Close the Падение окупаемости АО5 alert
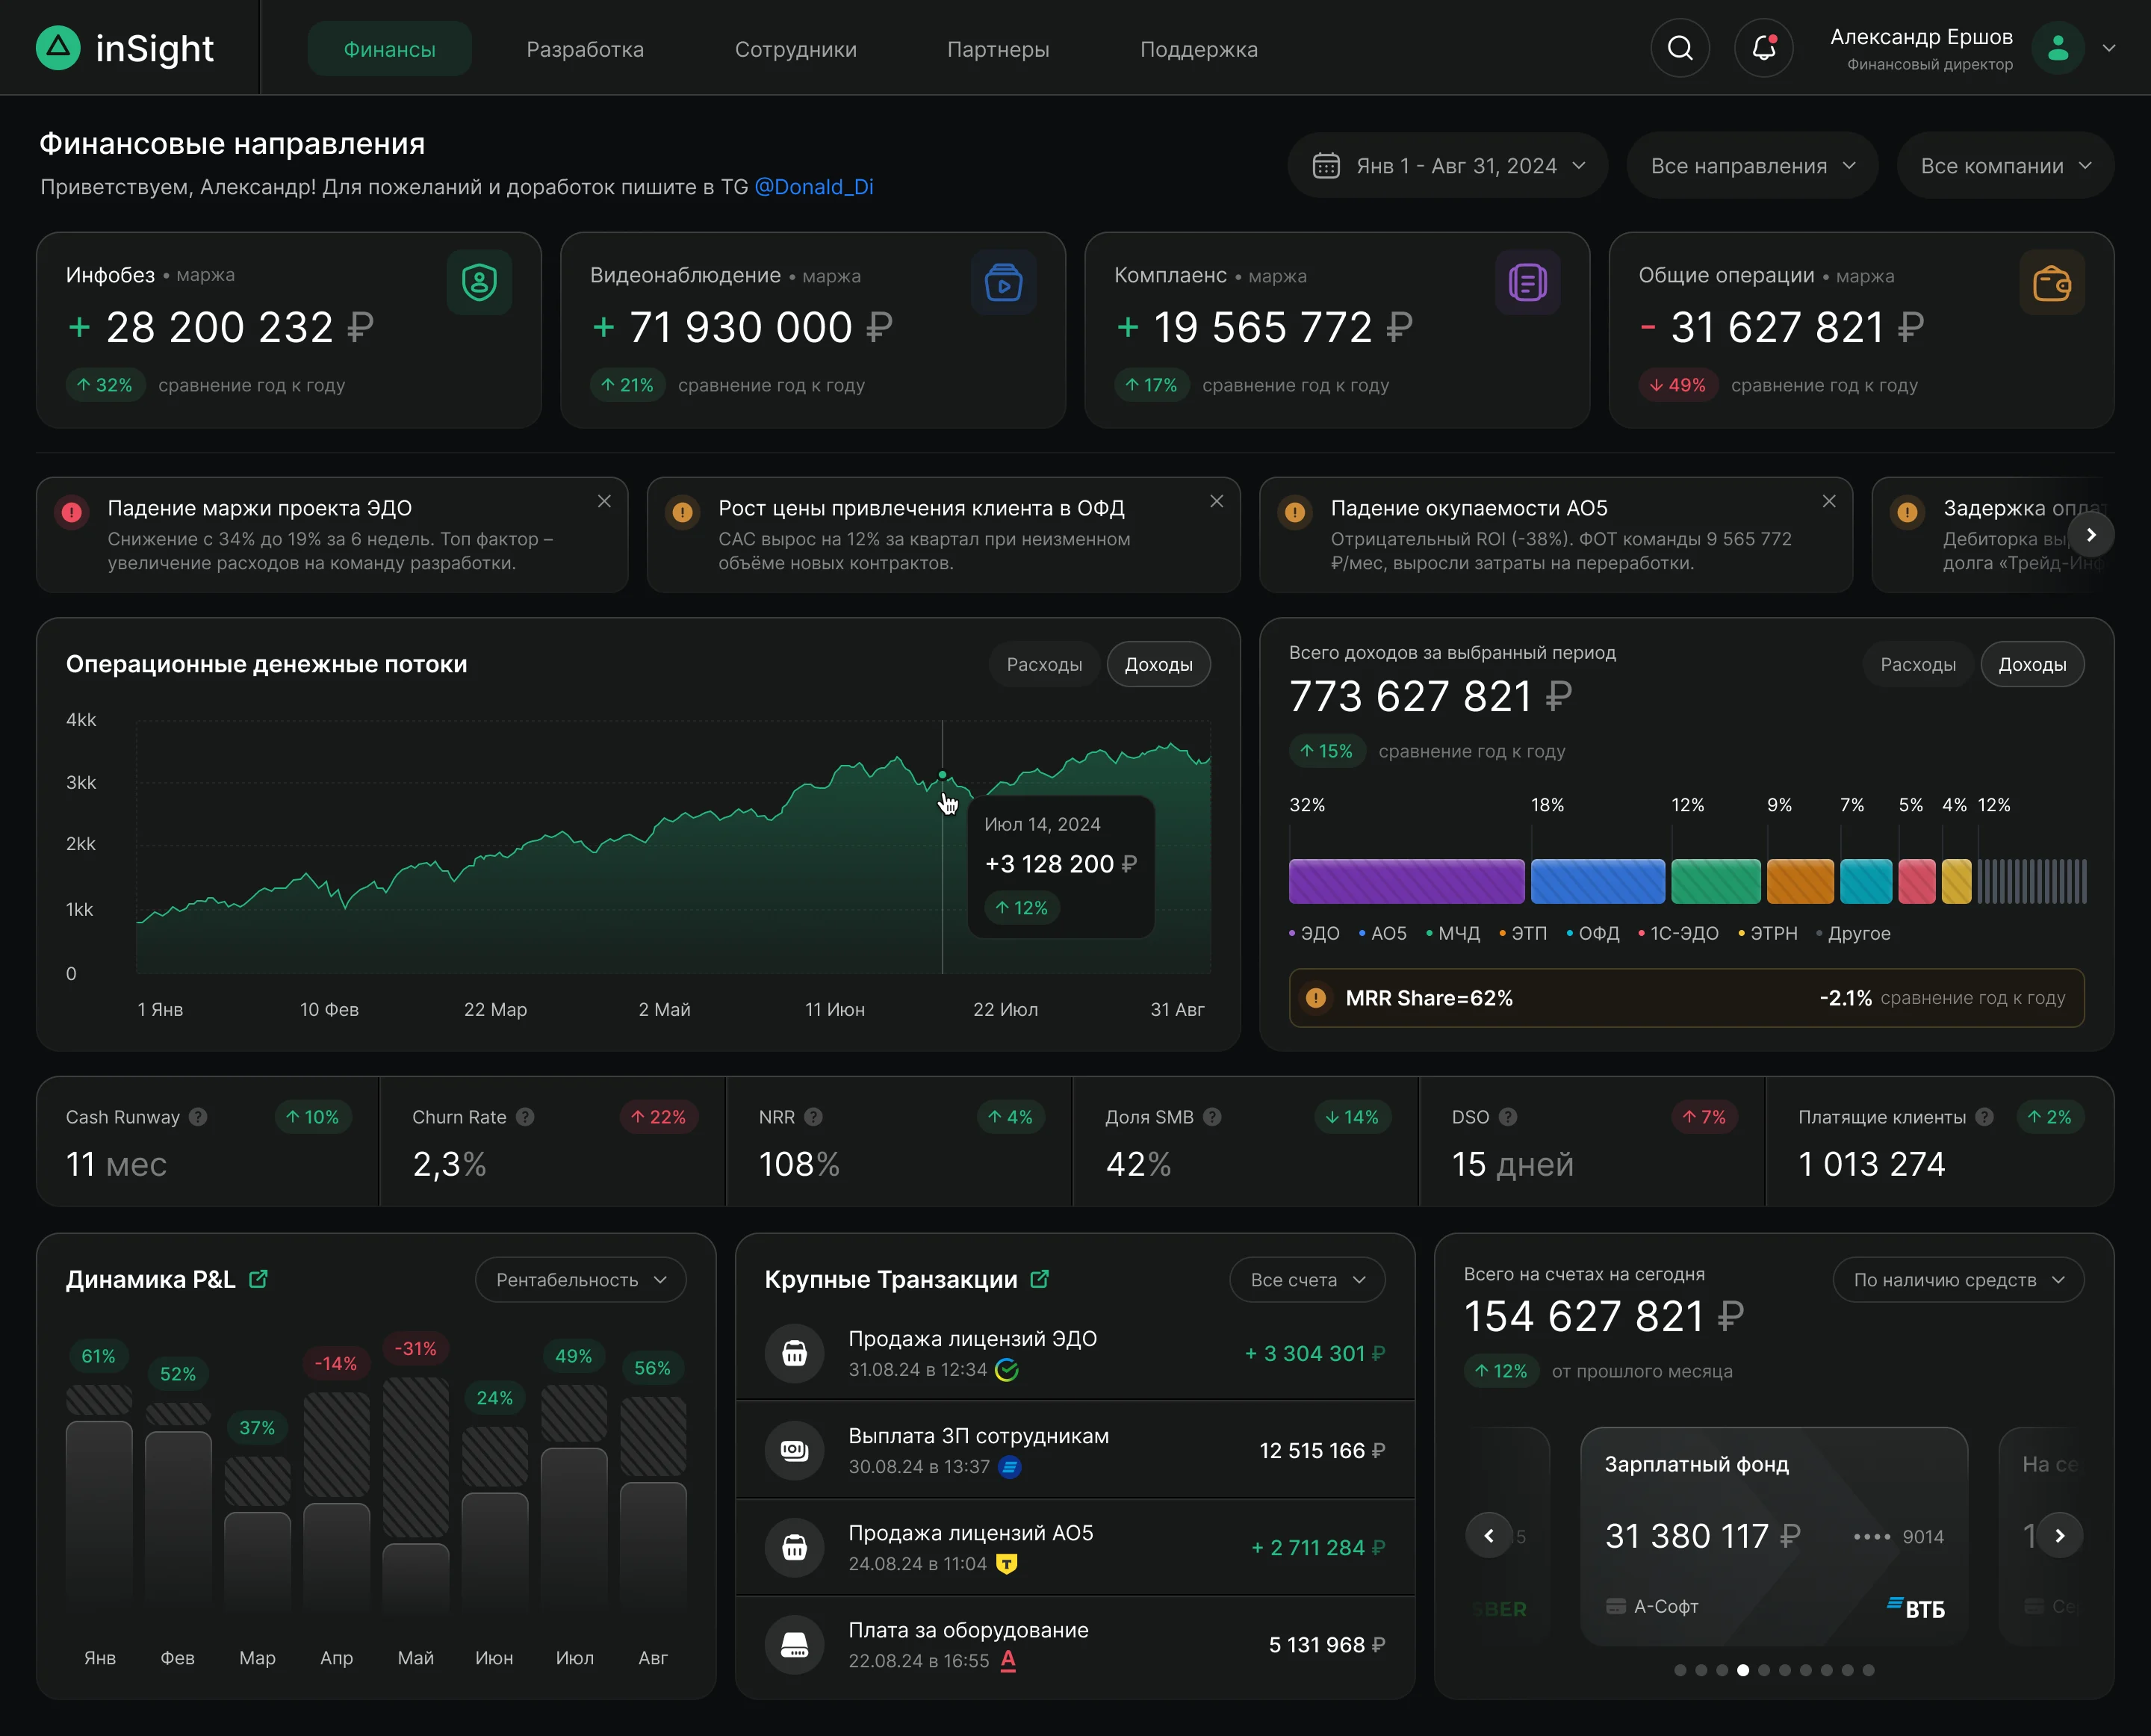Viewport: 2151px width, 1736px height. coord(1828,501)
